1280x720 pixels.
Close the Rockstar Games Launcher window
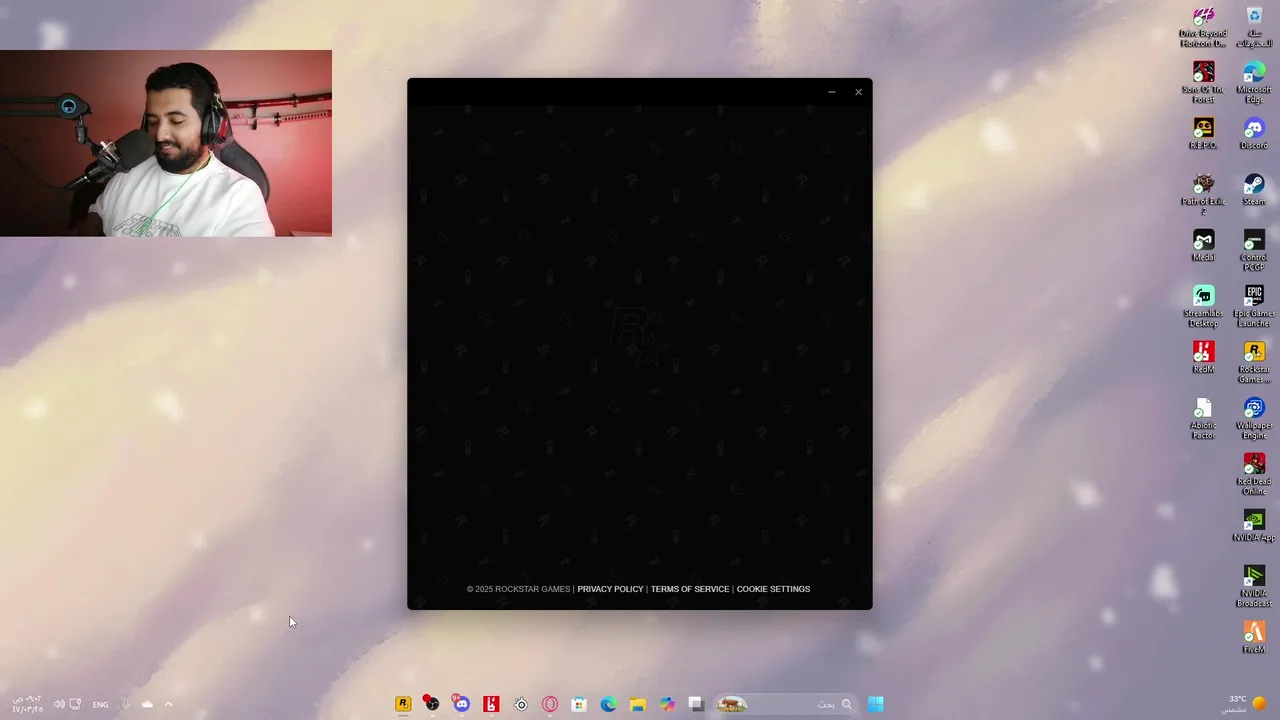tap(858, 92)
